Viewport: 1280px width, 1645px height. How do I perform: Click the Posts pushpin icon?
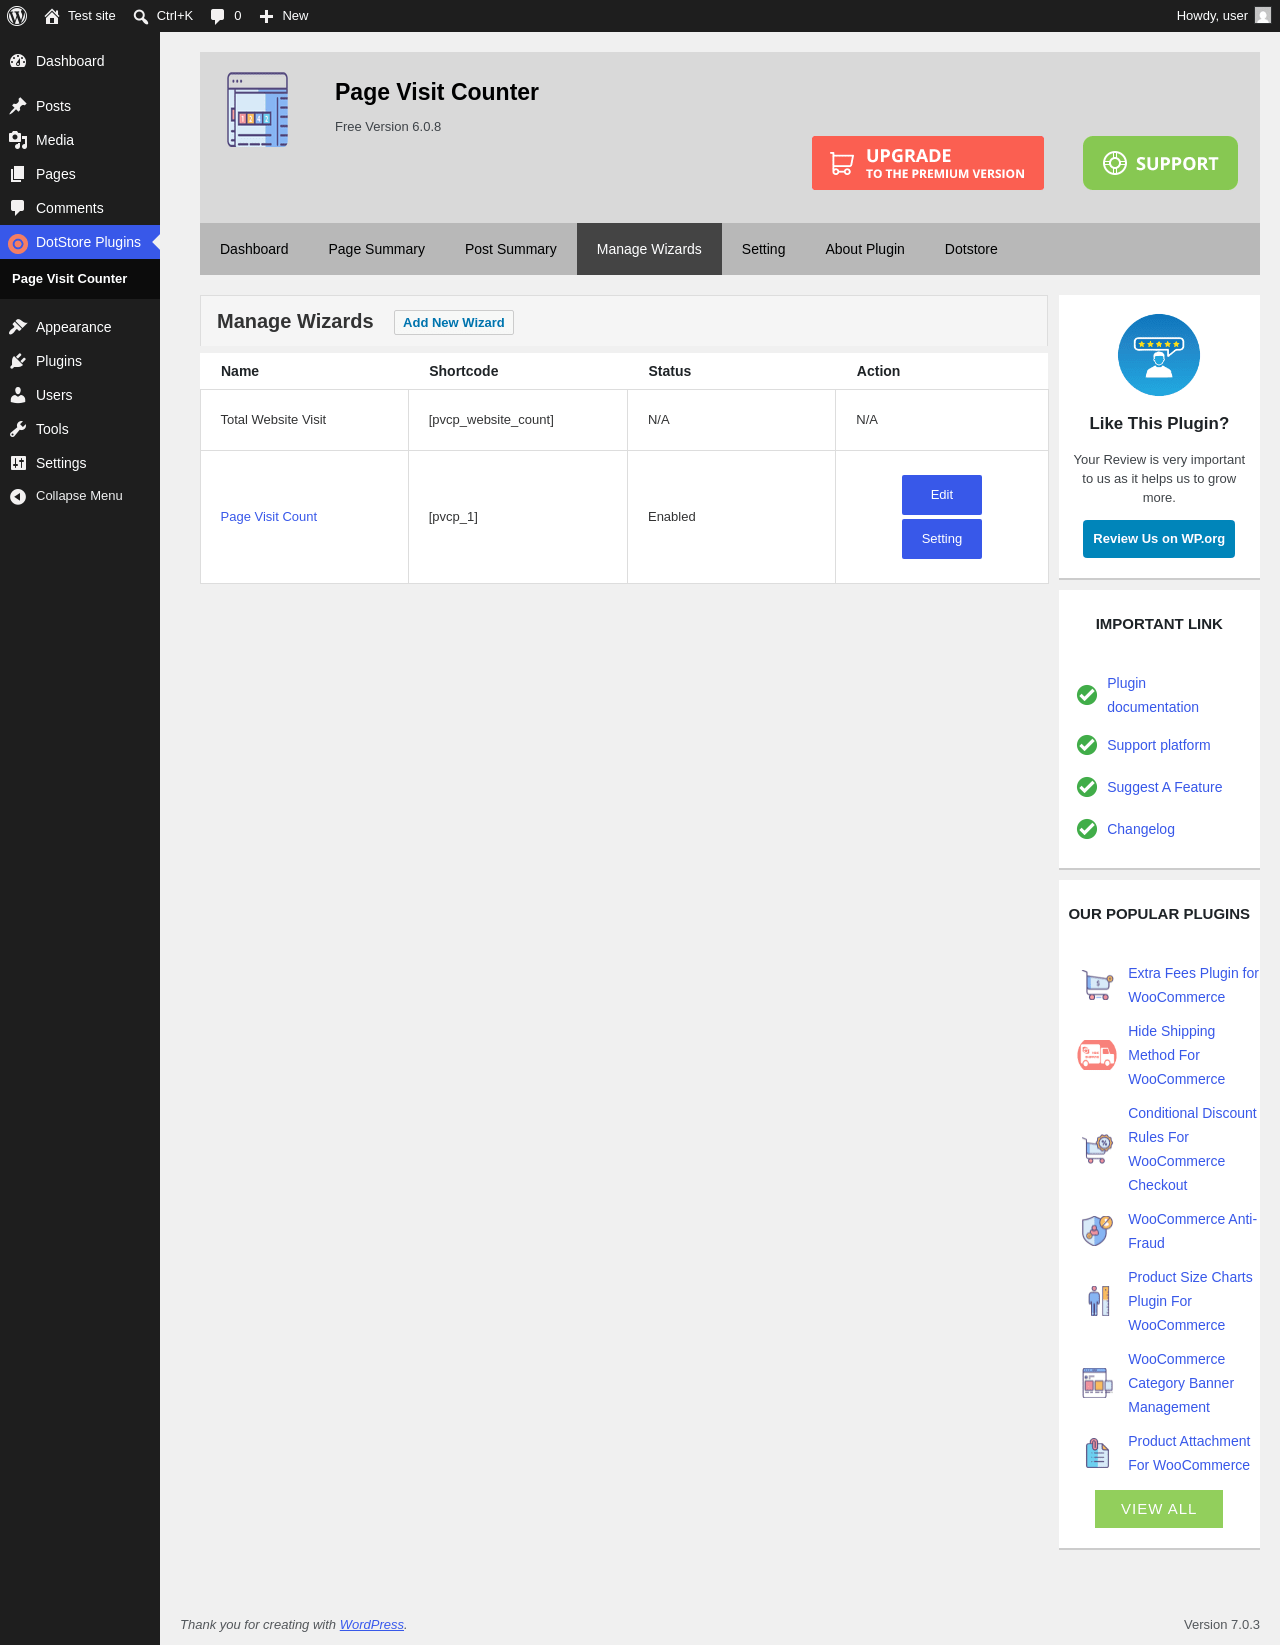[18, 106]
